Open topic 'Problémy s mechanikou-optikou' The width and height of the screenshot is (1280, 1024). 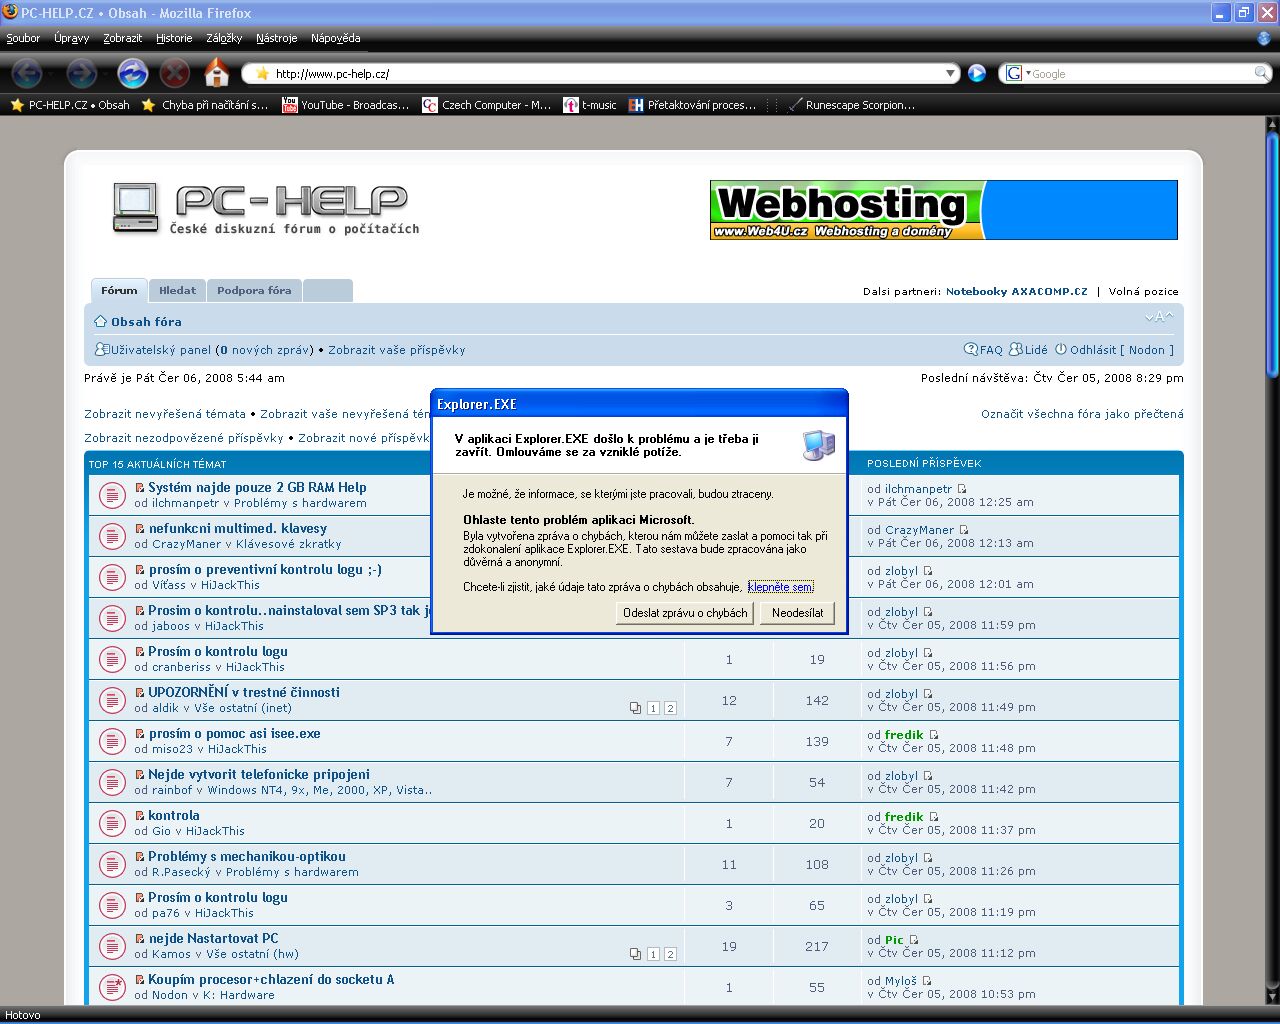[x=247, y=856]
